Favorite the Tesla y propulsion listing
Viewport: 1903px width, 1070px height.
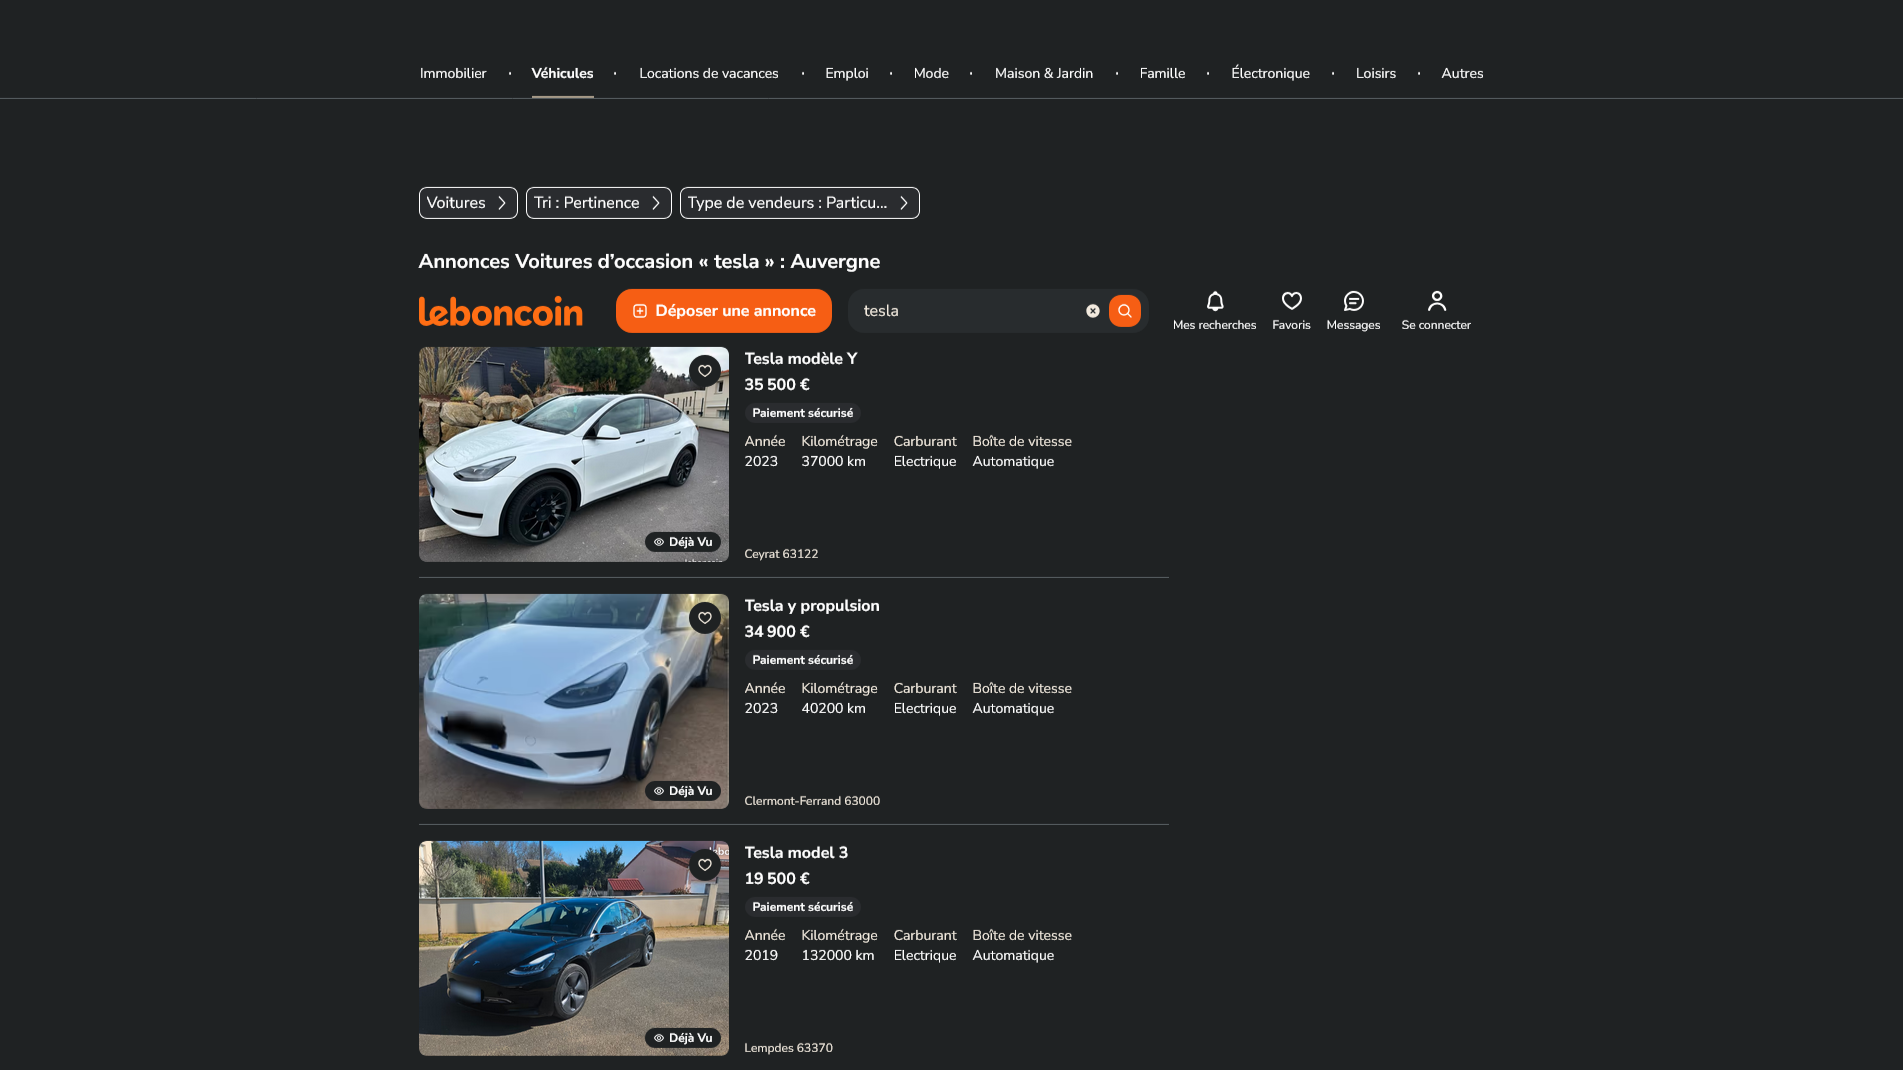[x=705, y=618]
